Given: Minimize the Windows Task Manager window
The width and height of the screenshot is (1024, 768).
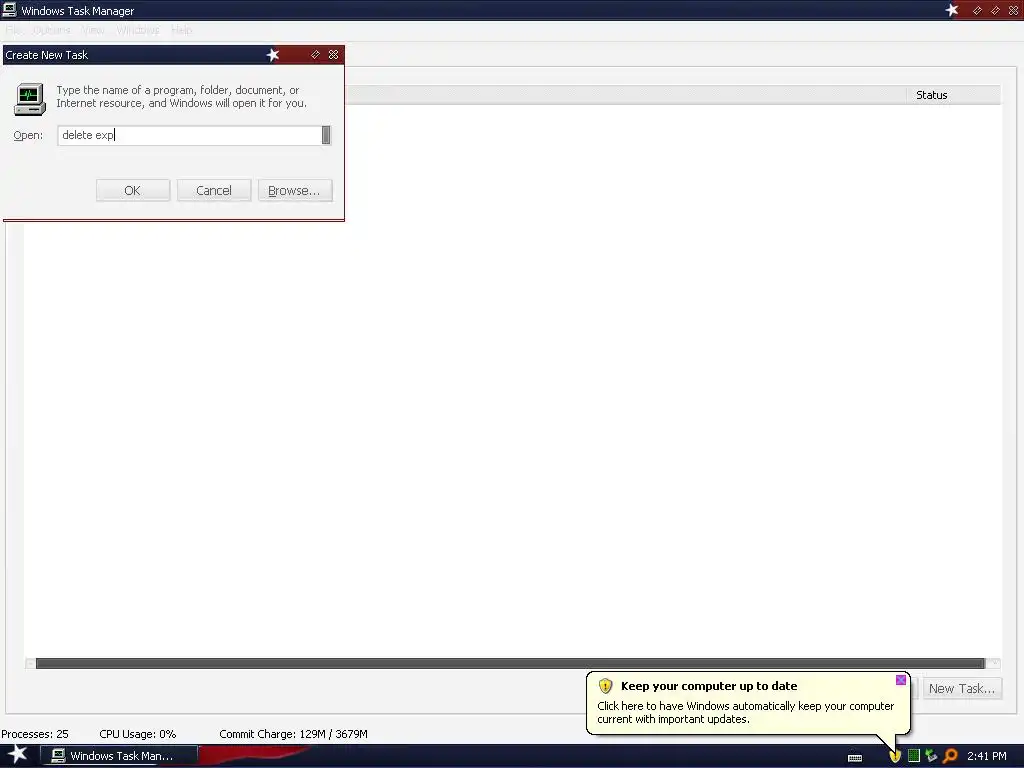Looking at the screenshot, I should pos(977,10).
